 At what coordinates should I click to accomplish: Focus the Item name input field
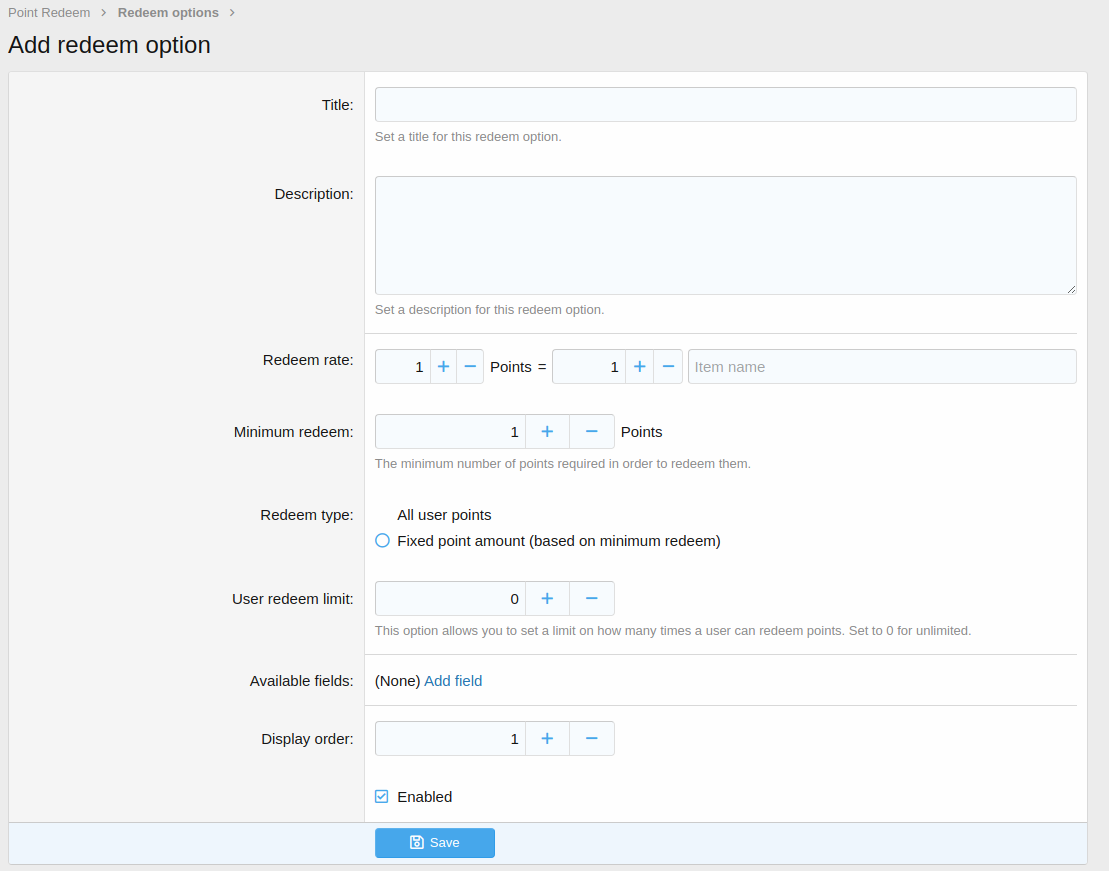tap(881, 367)
